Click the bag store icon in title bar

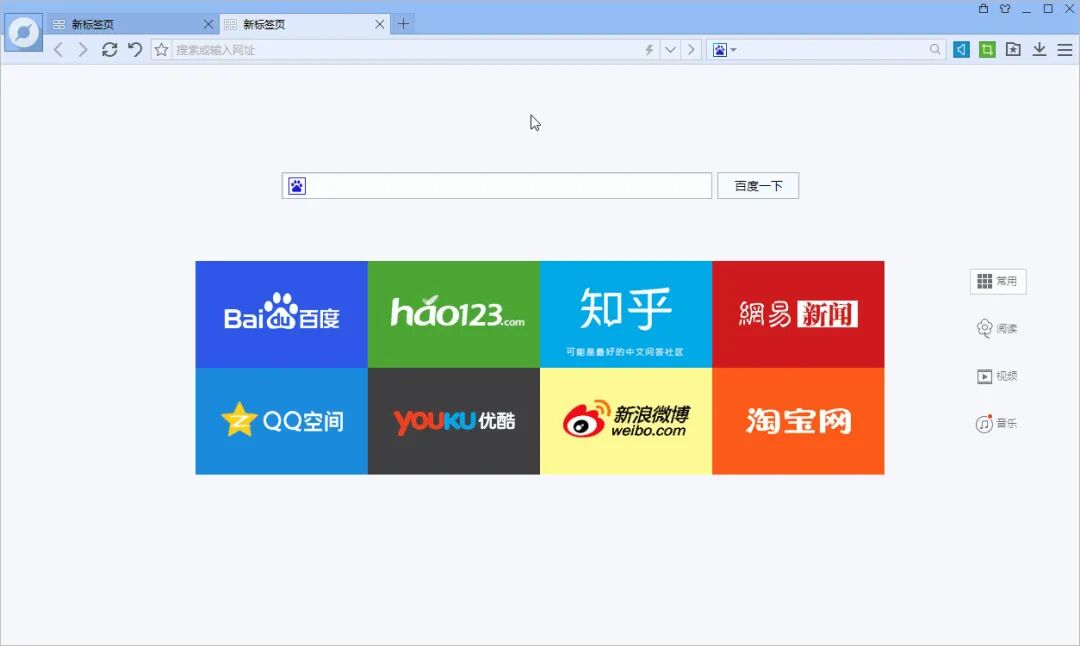point(984,9)
